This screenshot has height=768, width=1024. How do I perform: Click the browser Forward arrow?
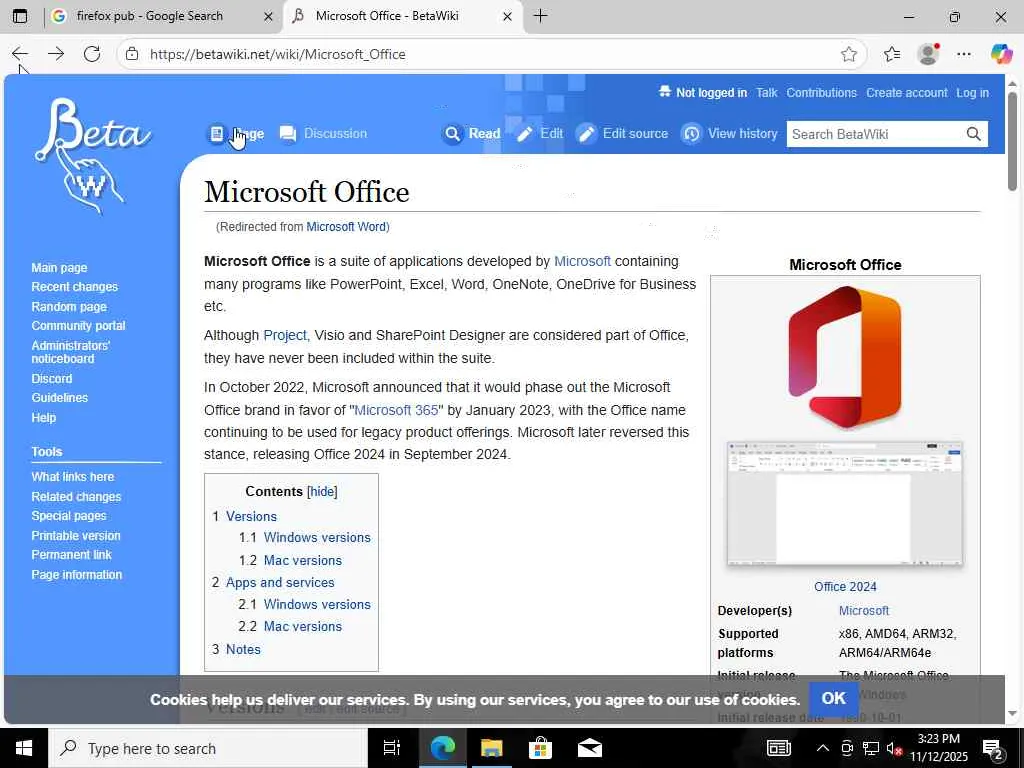coord(56,54)
